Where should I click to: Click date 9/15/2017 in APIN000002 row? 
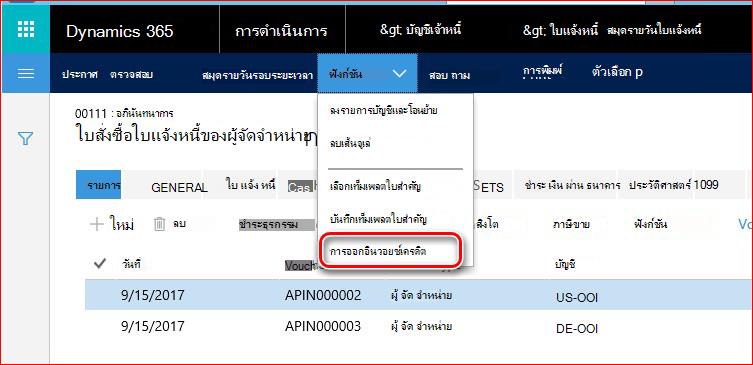[153, 295]
